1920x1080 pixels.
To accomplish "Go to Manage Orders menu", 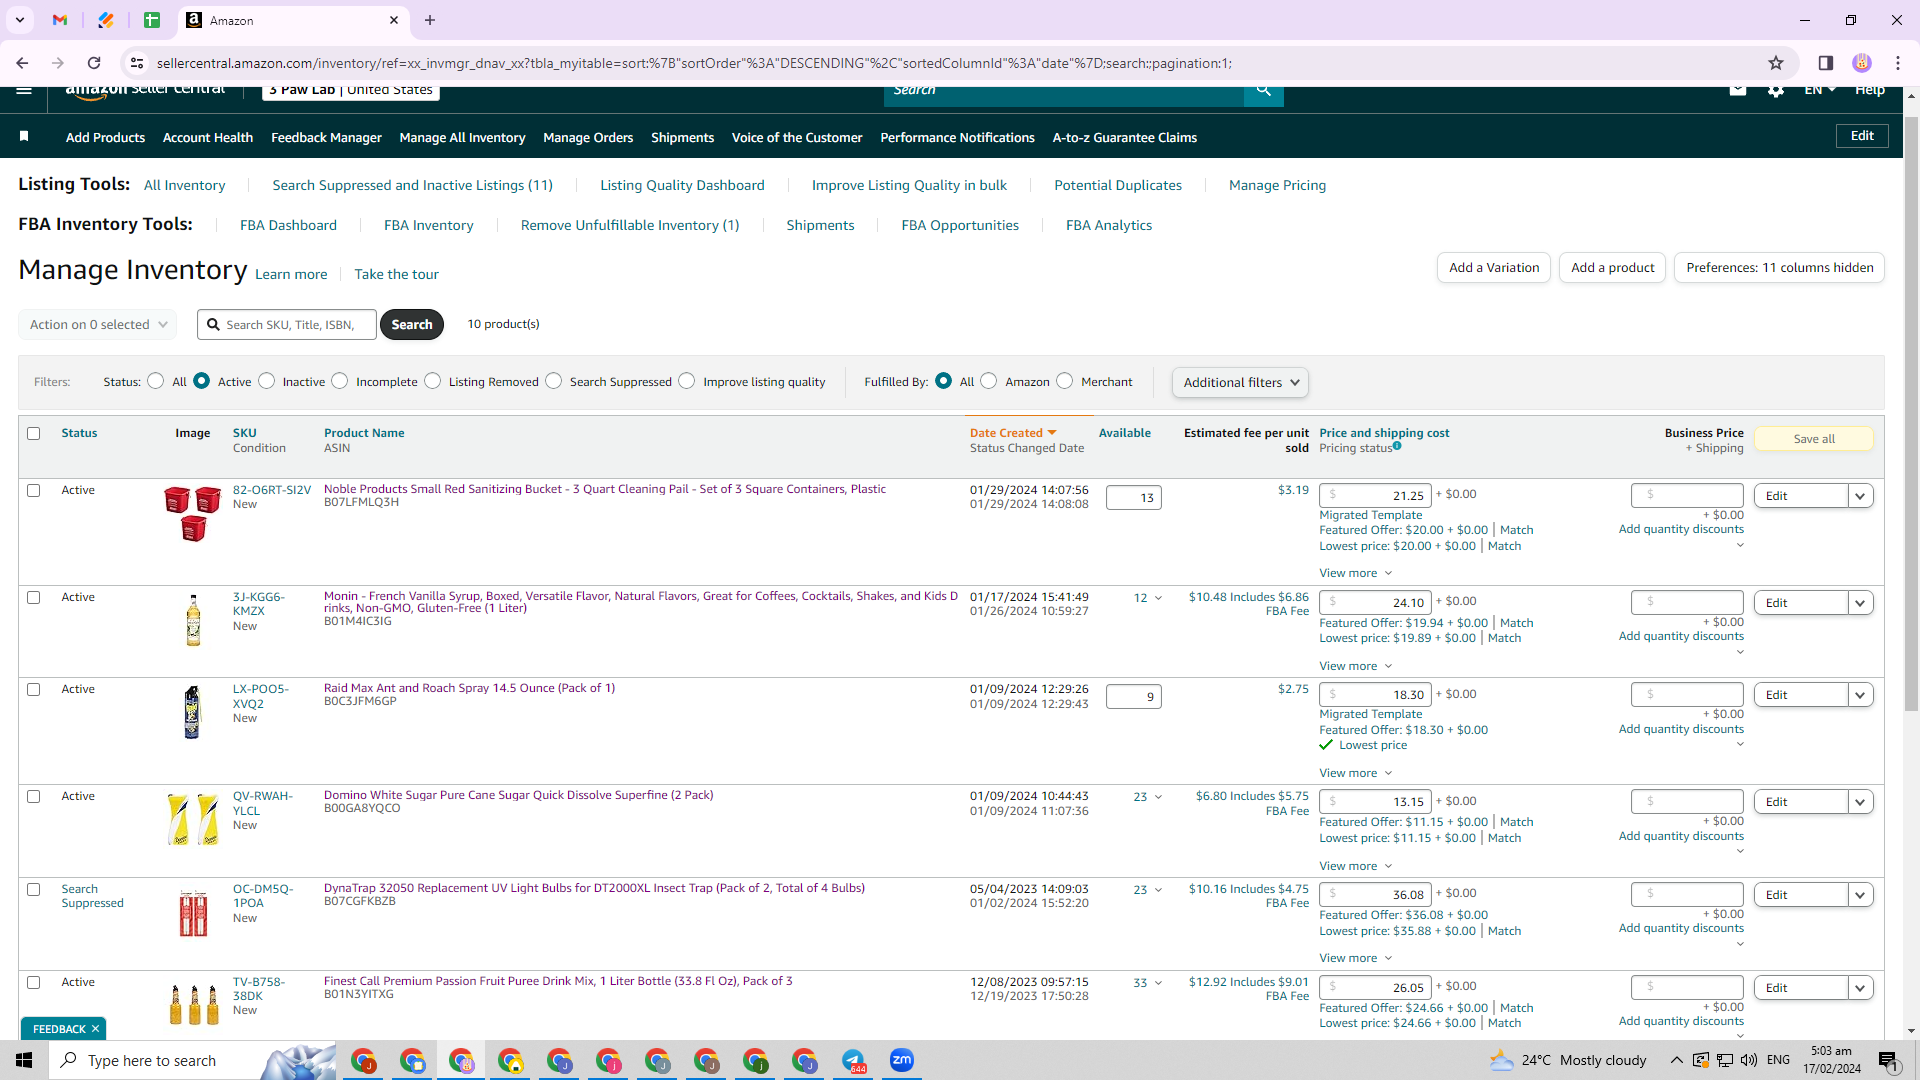I will [x=588, y=138].
